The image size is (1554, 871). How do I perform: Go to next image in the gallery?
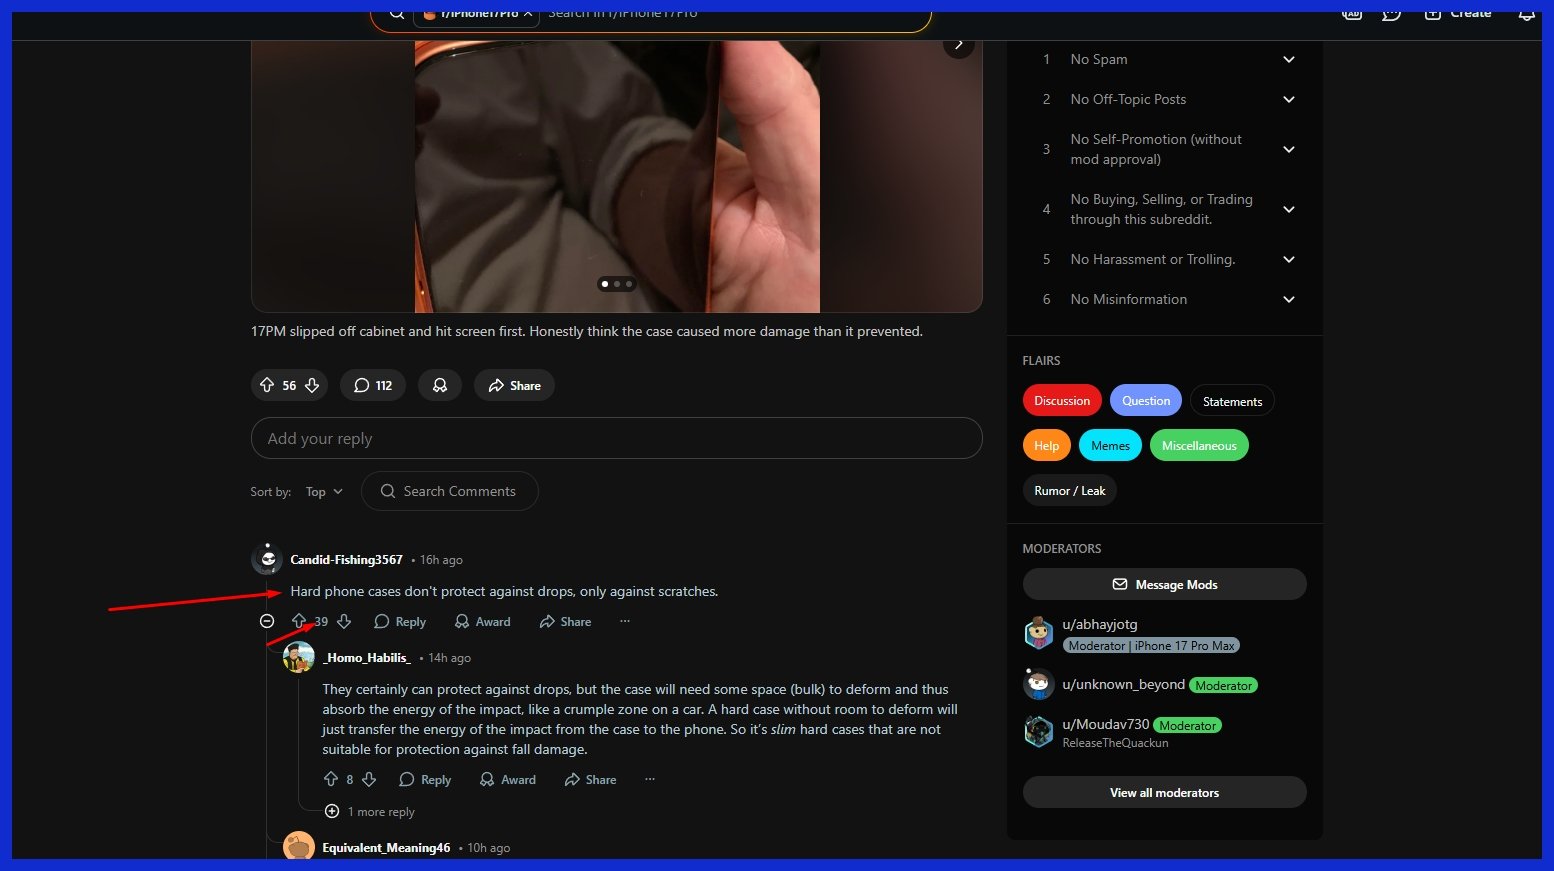point(958,44)
